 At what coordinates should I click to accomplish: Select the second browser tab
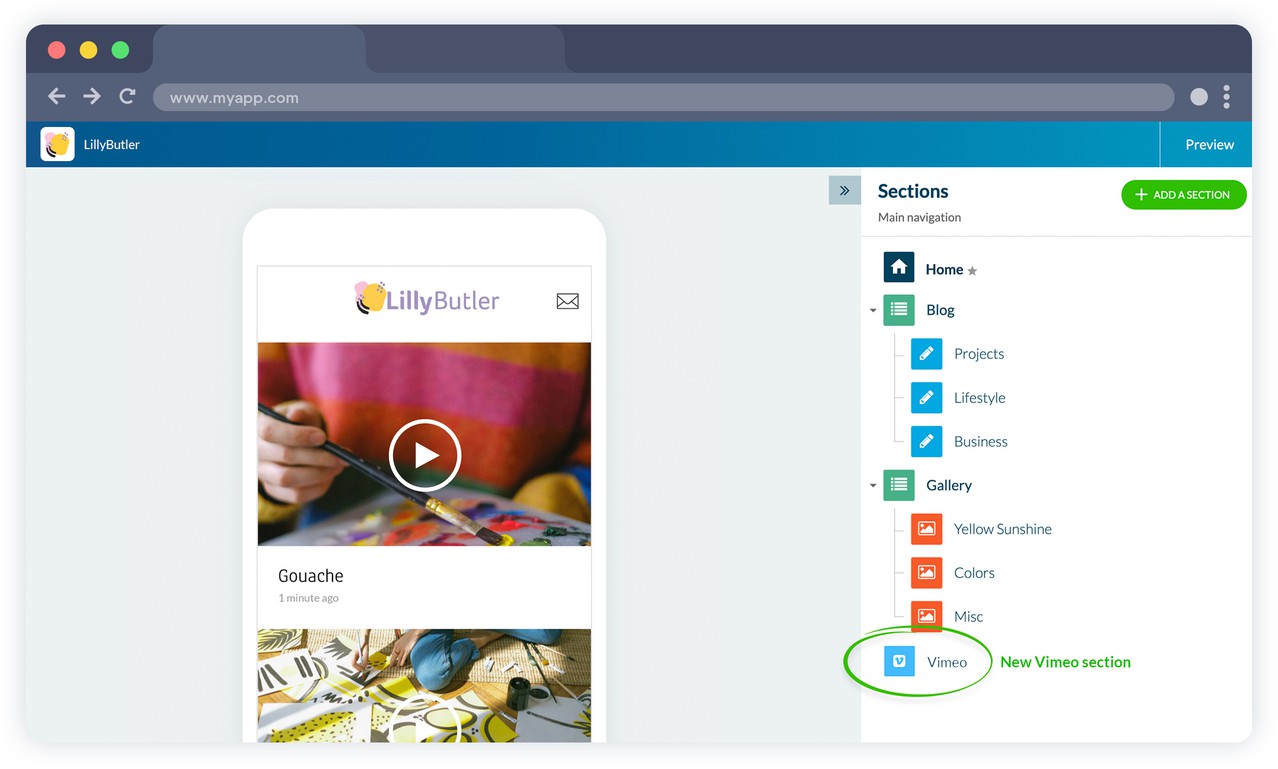(x=466, y=49)
